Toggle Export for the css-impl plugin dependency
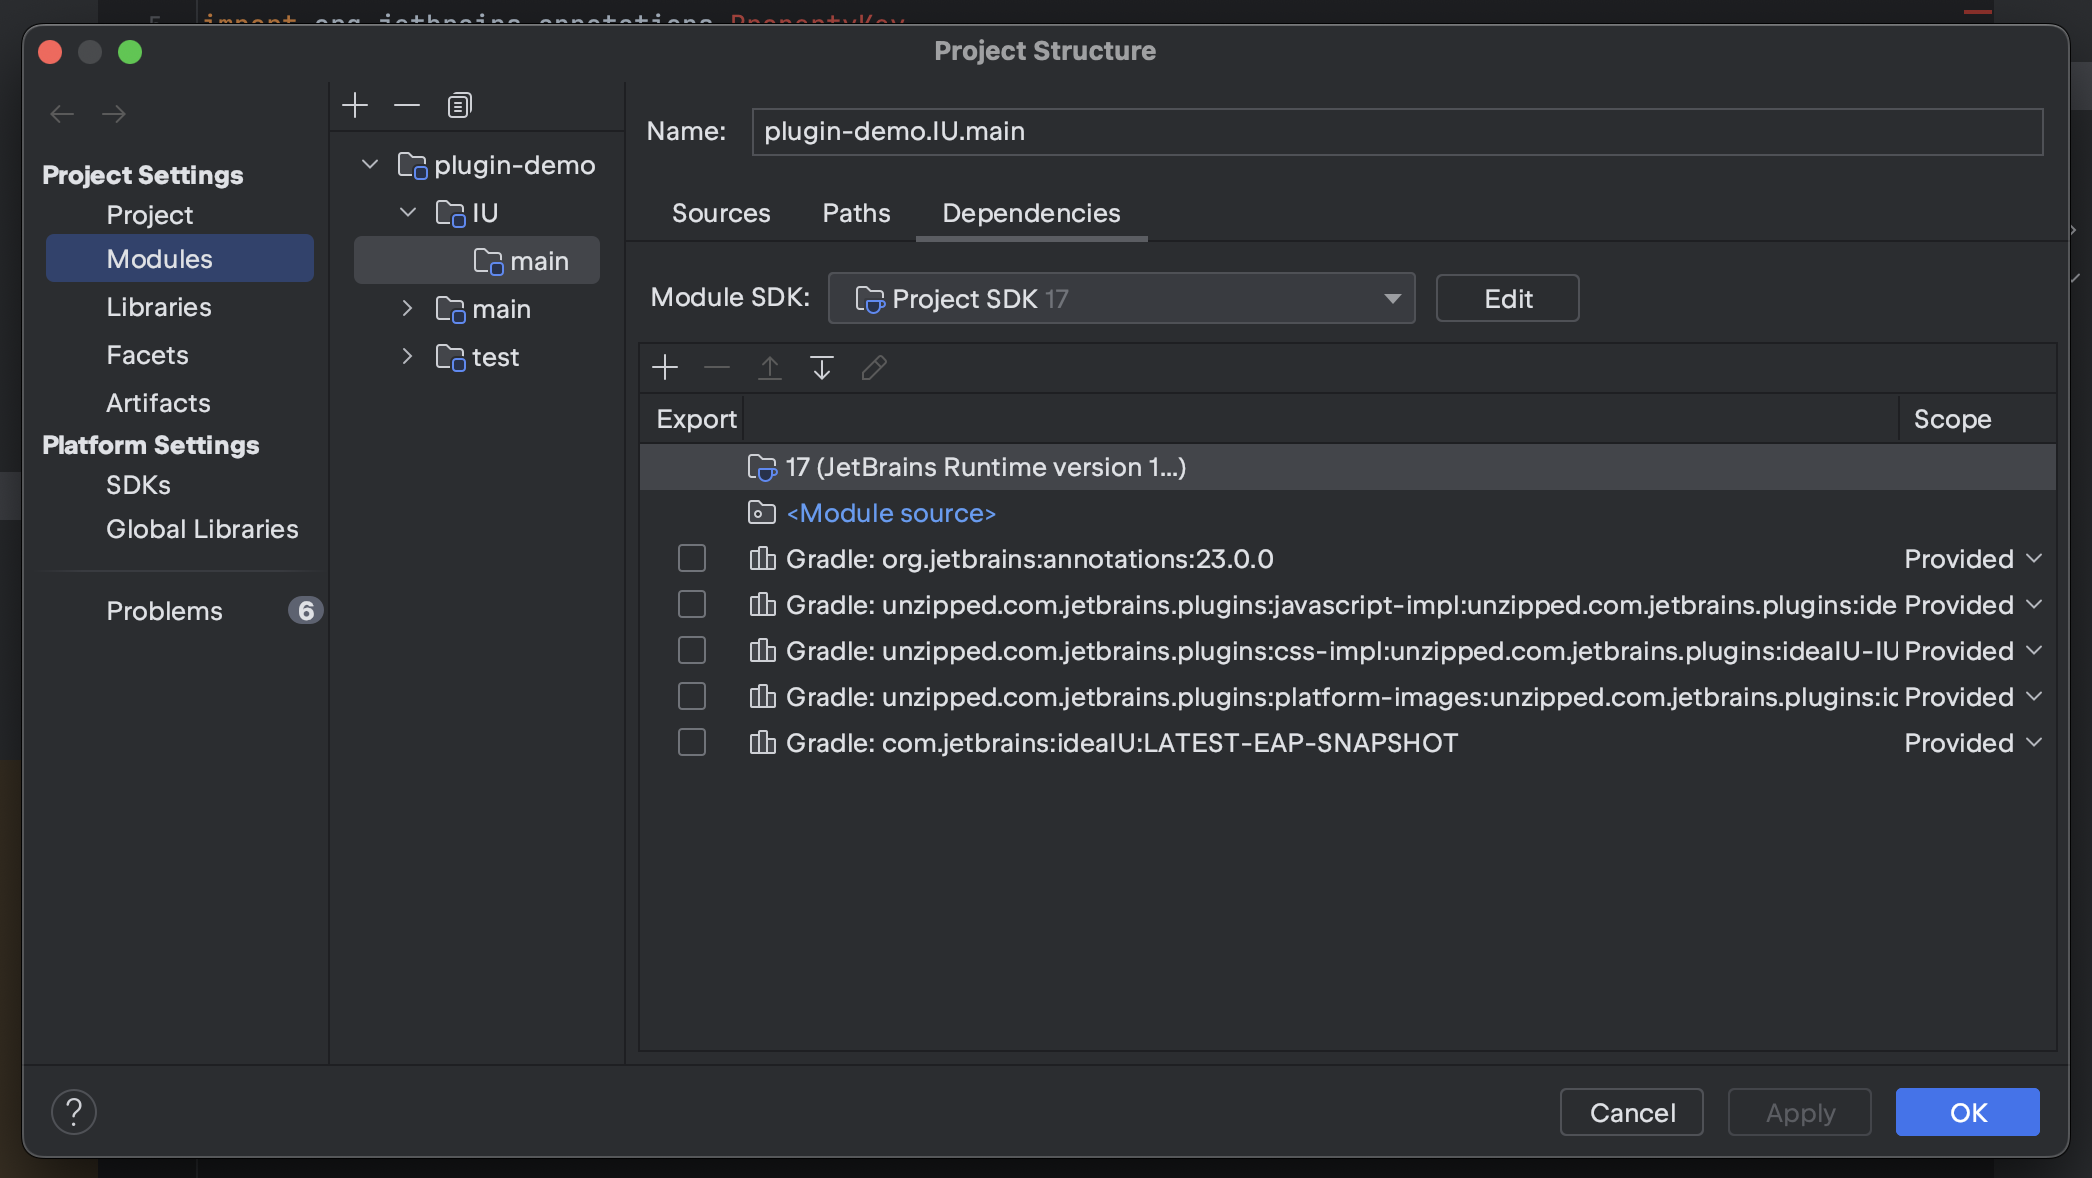2092x1178 pixels. click(x=691, y=650)
